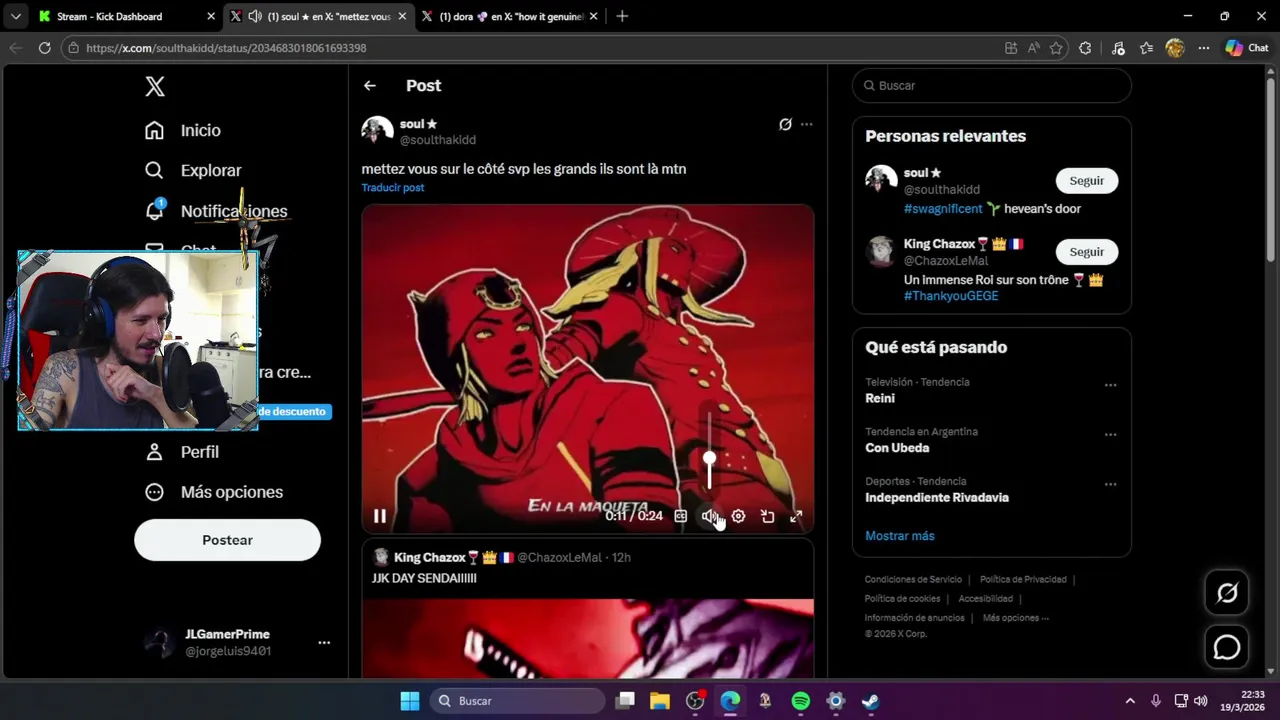Open Accesibilidad footer link
Viewport: 1280px width, 720px height.
coord(985,598)
